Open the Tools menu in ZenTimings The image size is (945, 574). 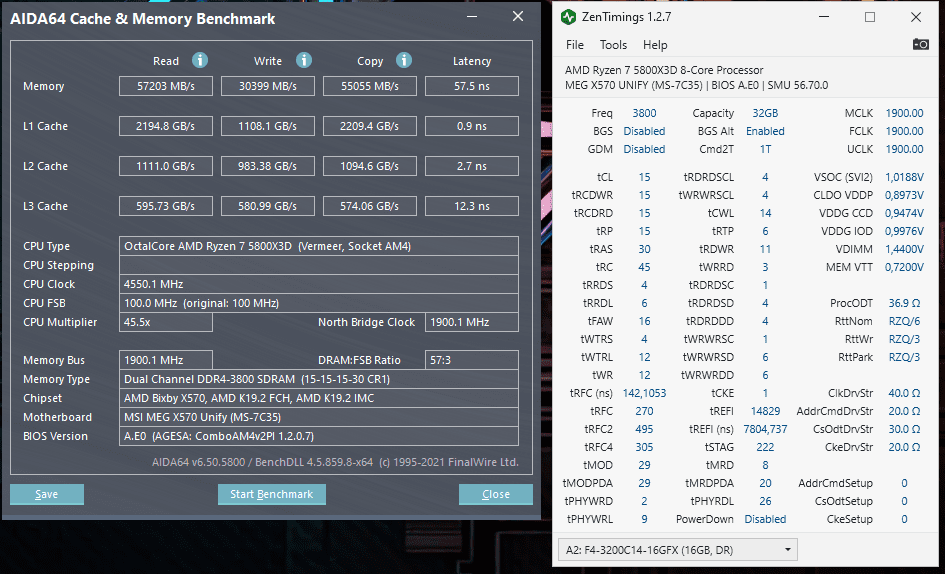click(613, 45)
